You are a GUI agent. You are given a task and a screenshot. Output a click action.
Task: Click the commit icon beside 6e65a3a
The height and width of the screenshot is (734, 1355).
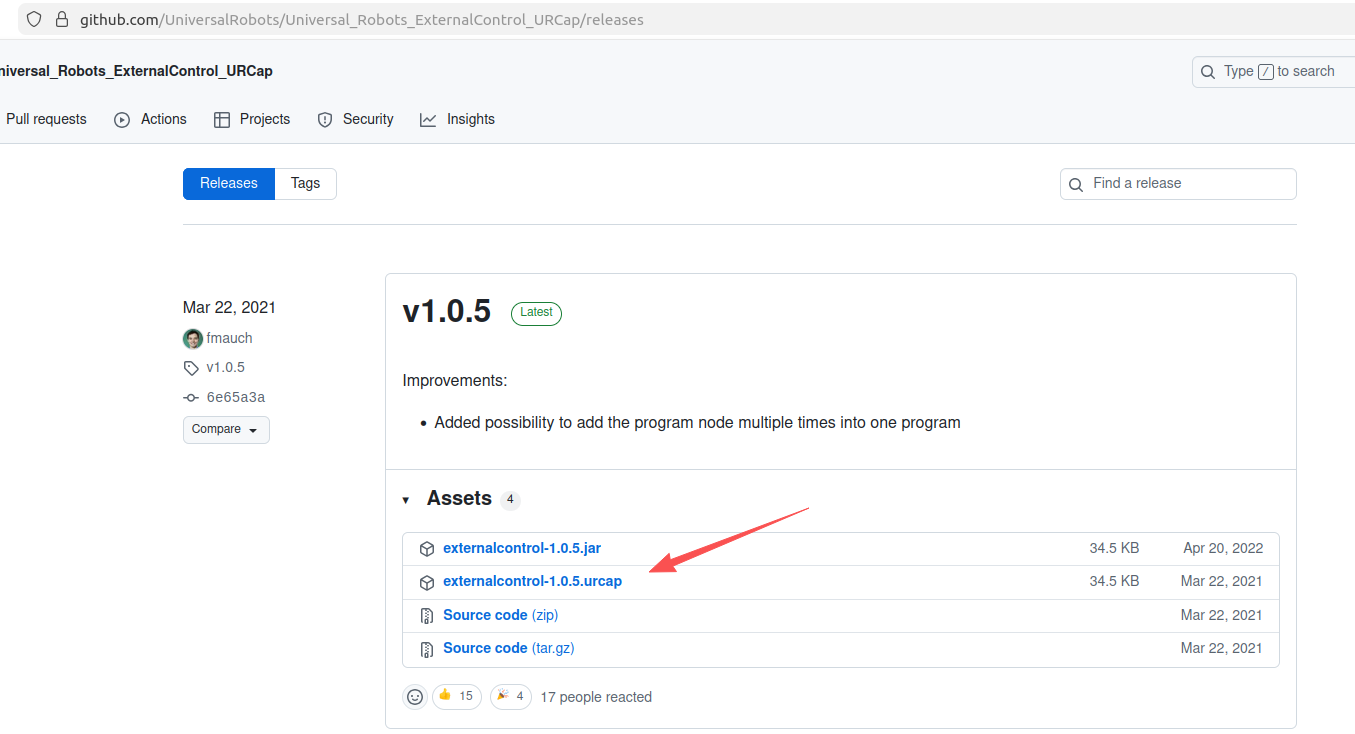click(x=192, y=398)
